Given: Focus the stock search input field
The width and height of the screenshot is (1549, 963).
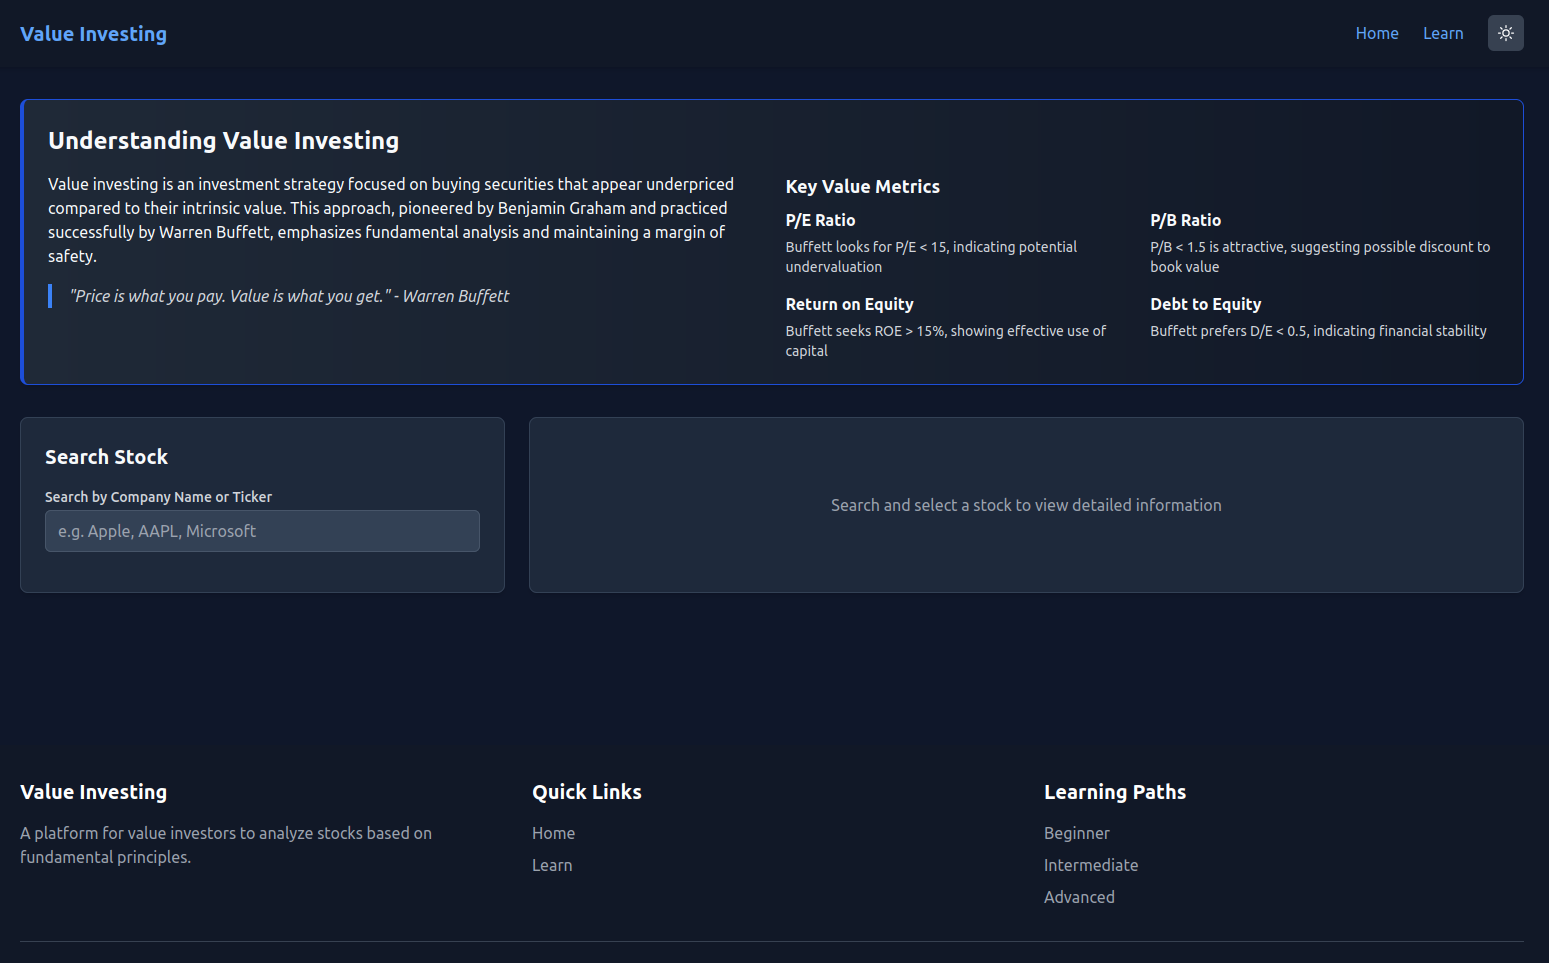Looking at the screenshot, I should pyautogui.click(x=262, y=531).
